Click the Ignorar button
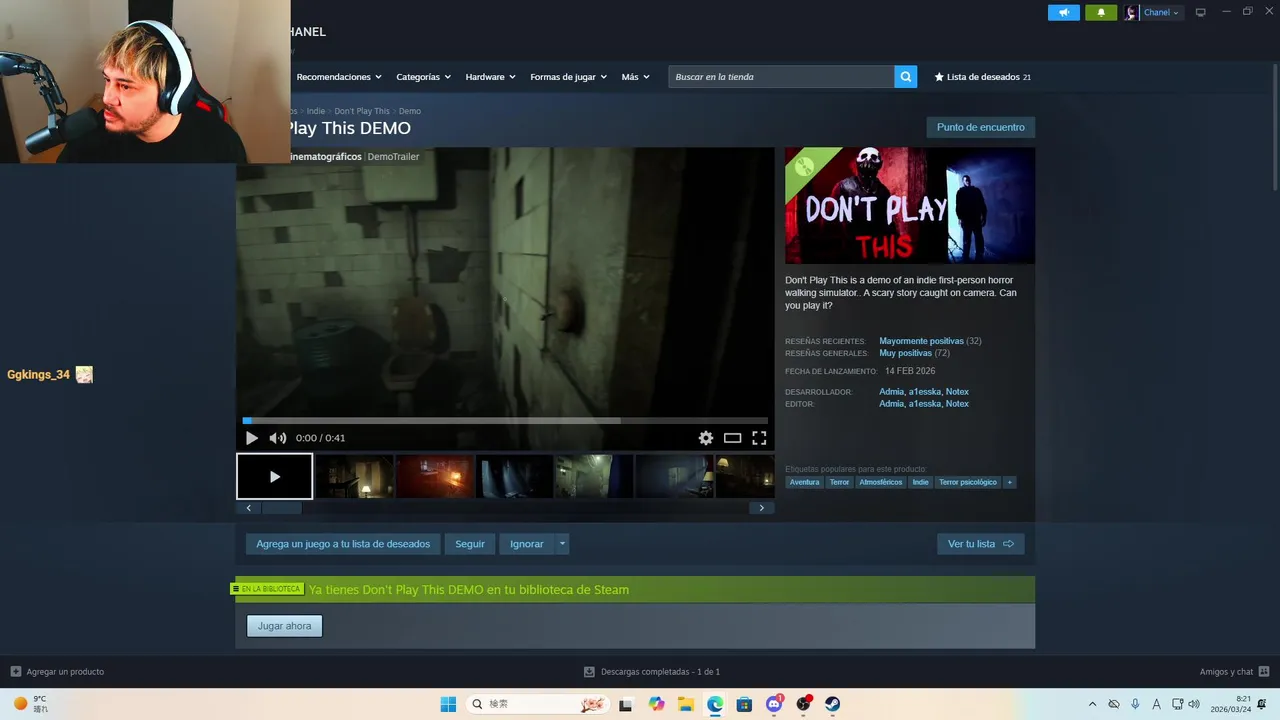The image size is (1280, 720). (527, 544)
